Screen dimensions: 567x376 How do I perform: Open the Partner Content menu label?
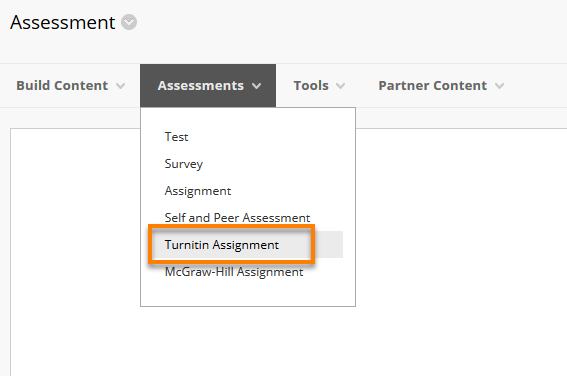[x=432, y=86]
